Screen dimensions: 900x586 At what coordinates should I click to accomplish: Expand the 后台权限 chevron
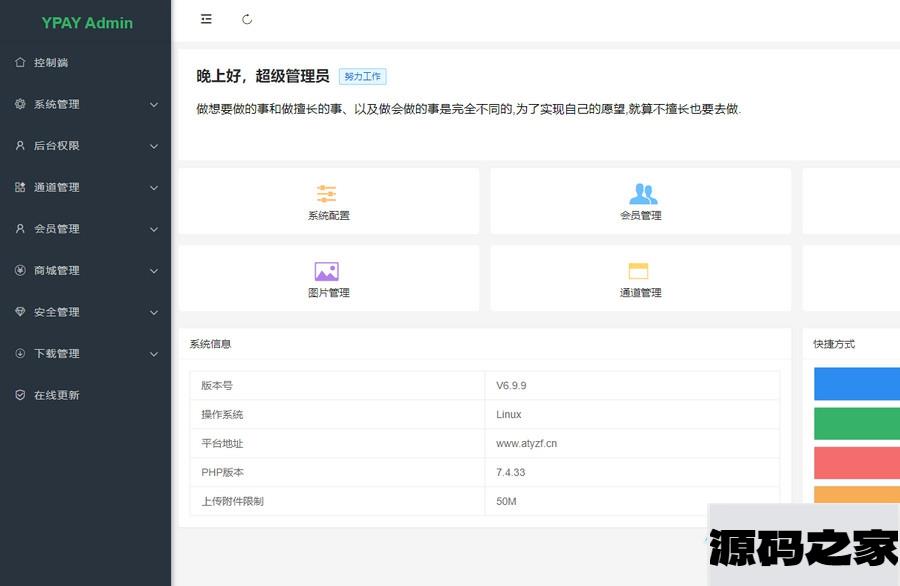pos(154,146)
